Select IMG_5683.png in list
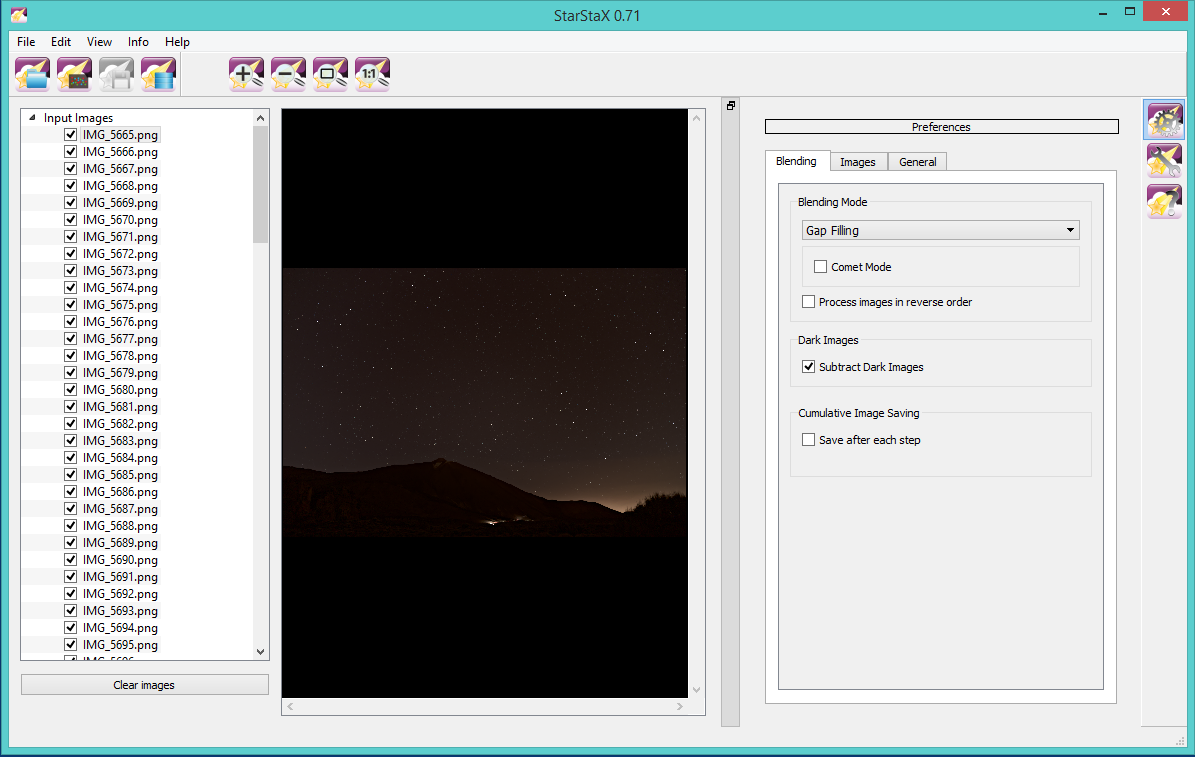 (120, 441)
